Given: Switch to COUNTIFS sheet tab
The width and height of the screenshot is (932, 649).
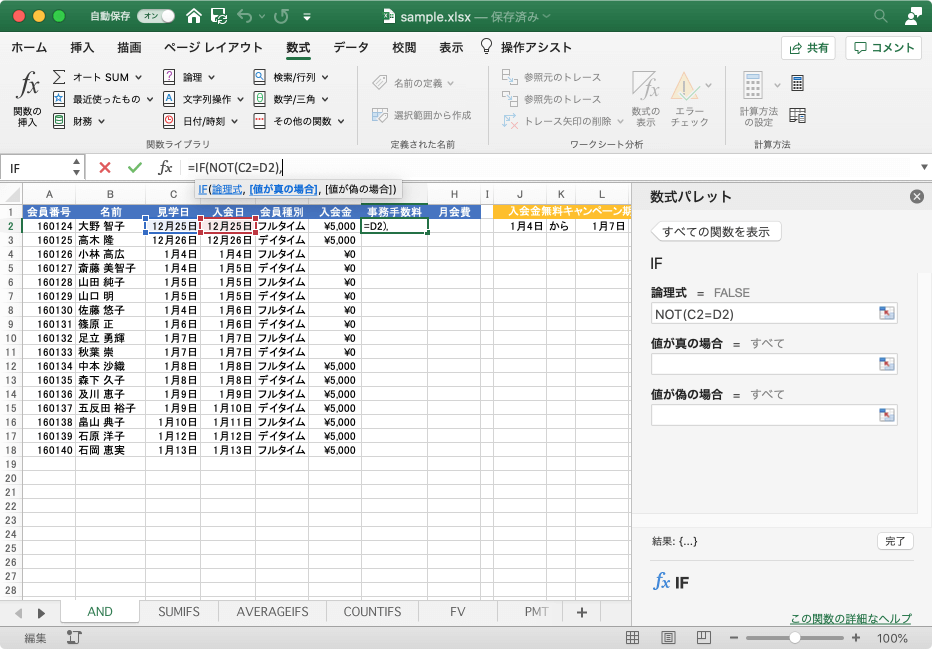Looking at the screenshot, I should tap(372, 612).
